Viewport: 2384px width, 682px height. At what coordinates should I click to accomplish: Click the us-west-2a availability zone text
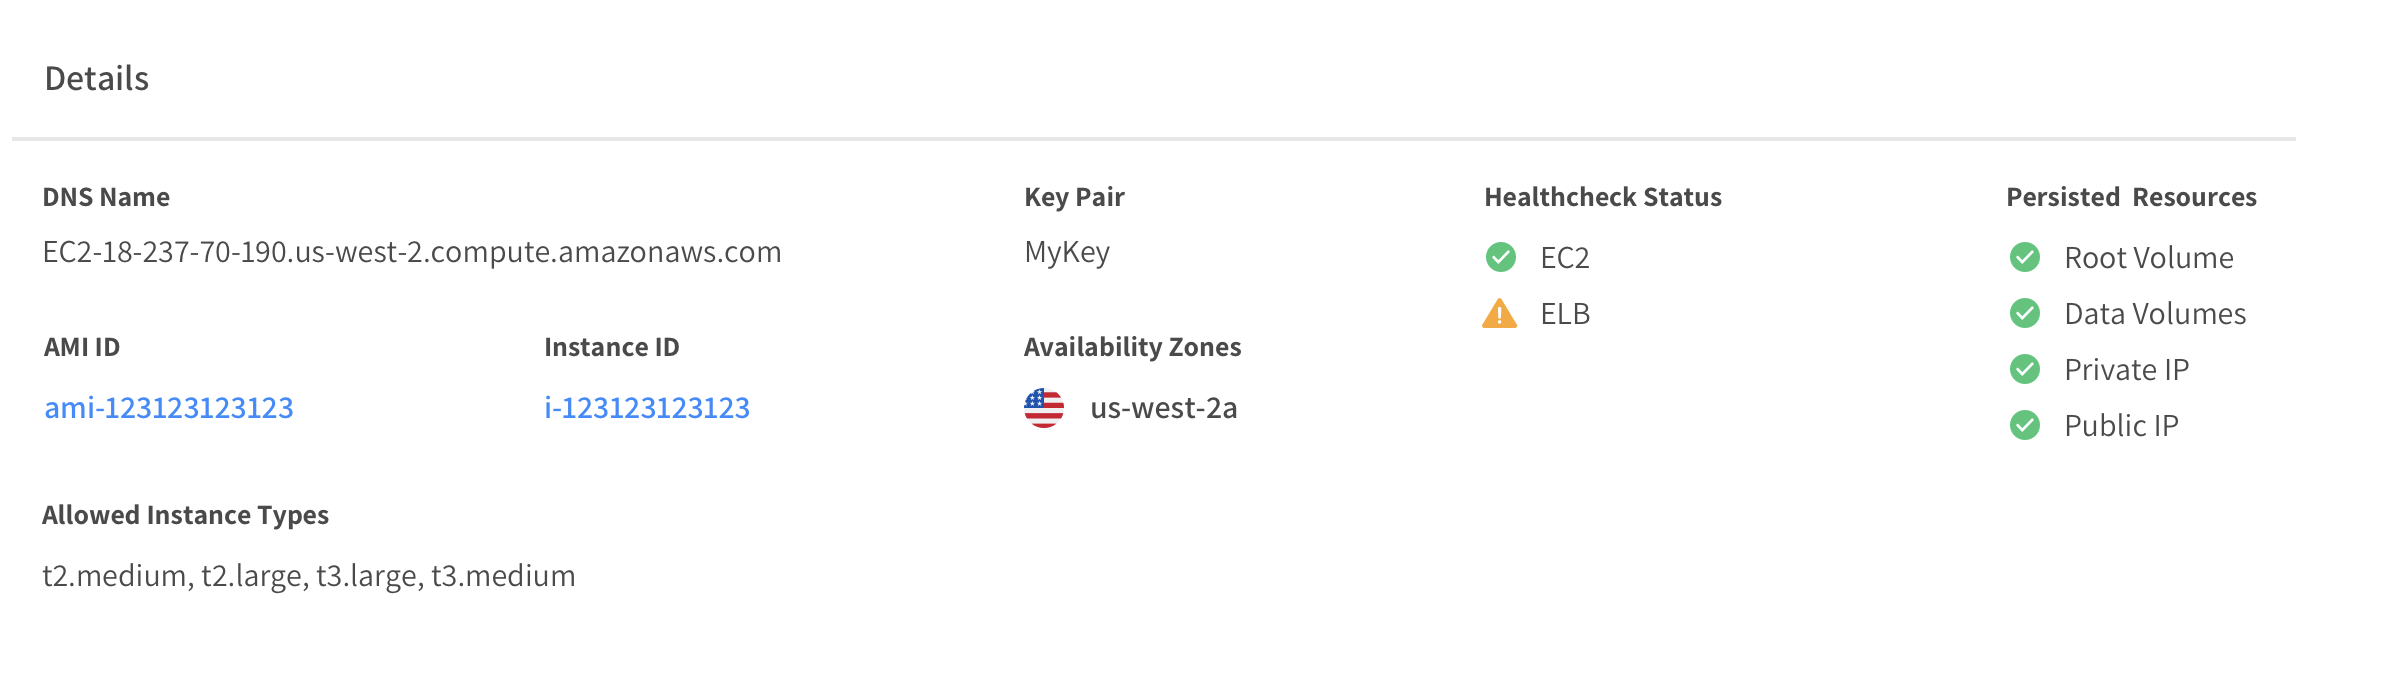coord(1163,408)
